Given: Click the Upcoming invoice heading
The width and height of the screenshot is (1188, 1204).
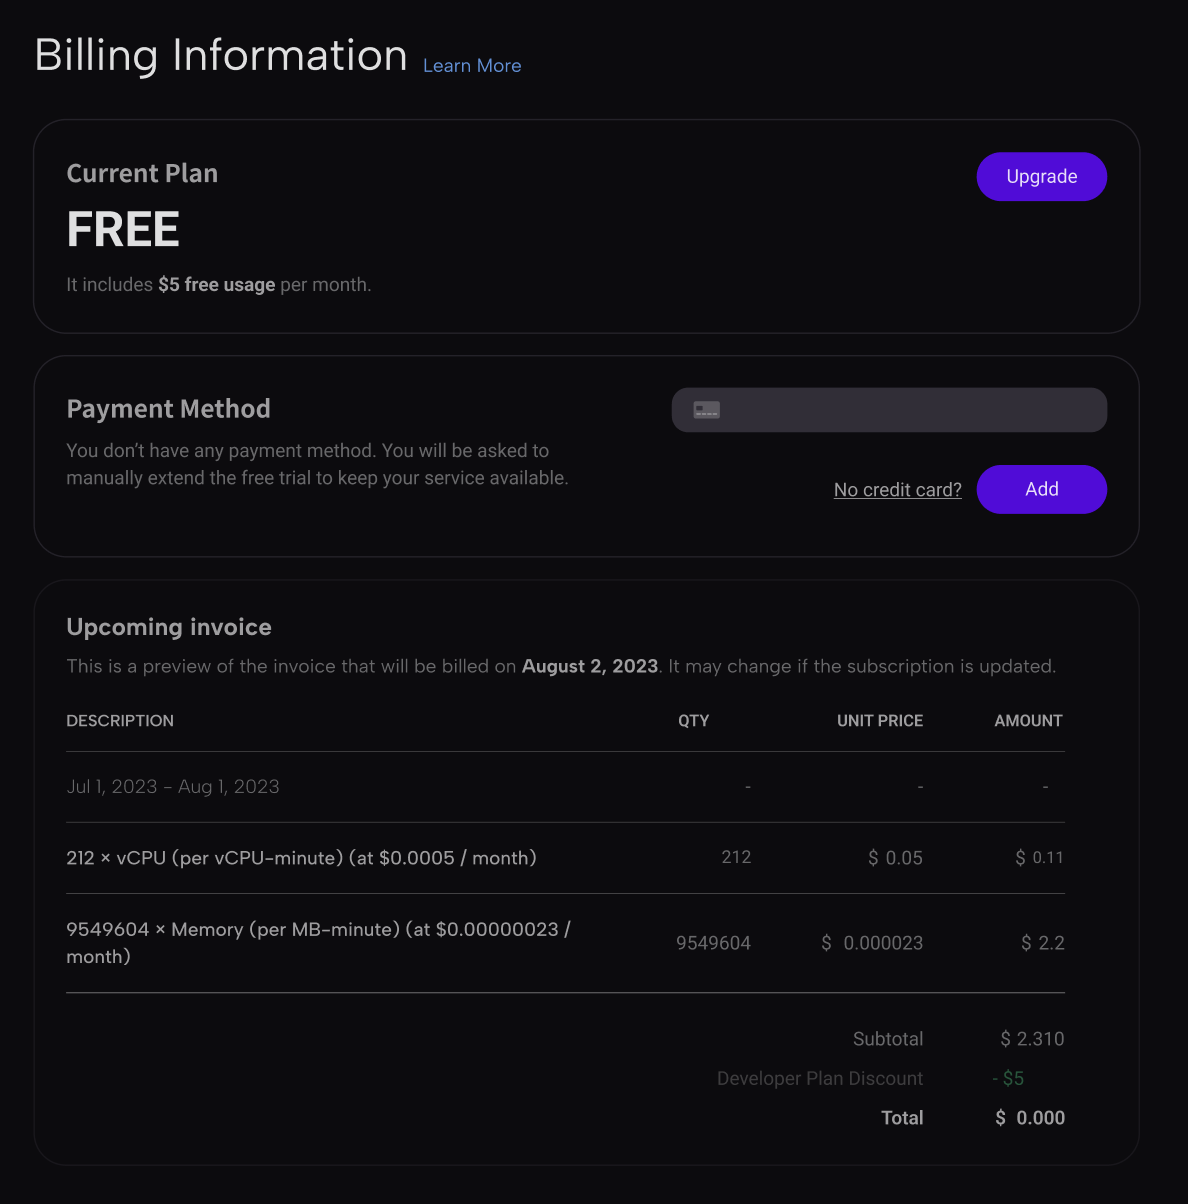Looking at the screenshot, I should click(169, 627).
